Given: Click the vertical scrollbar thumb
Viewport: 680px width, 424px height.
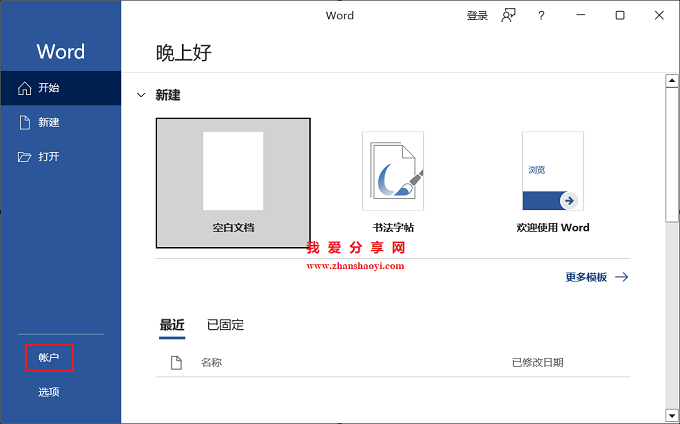Looking at the screenshot, I should click(672, 155).
